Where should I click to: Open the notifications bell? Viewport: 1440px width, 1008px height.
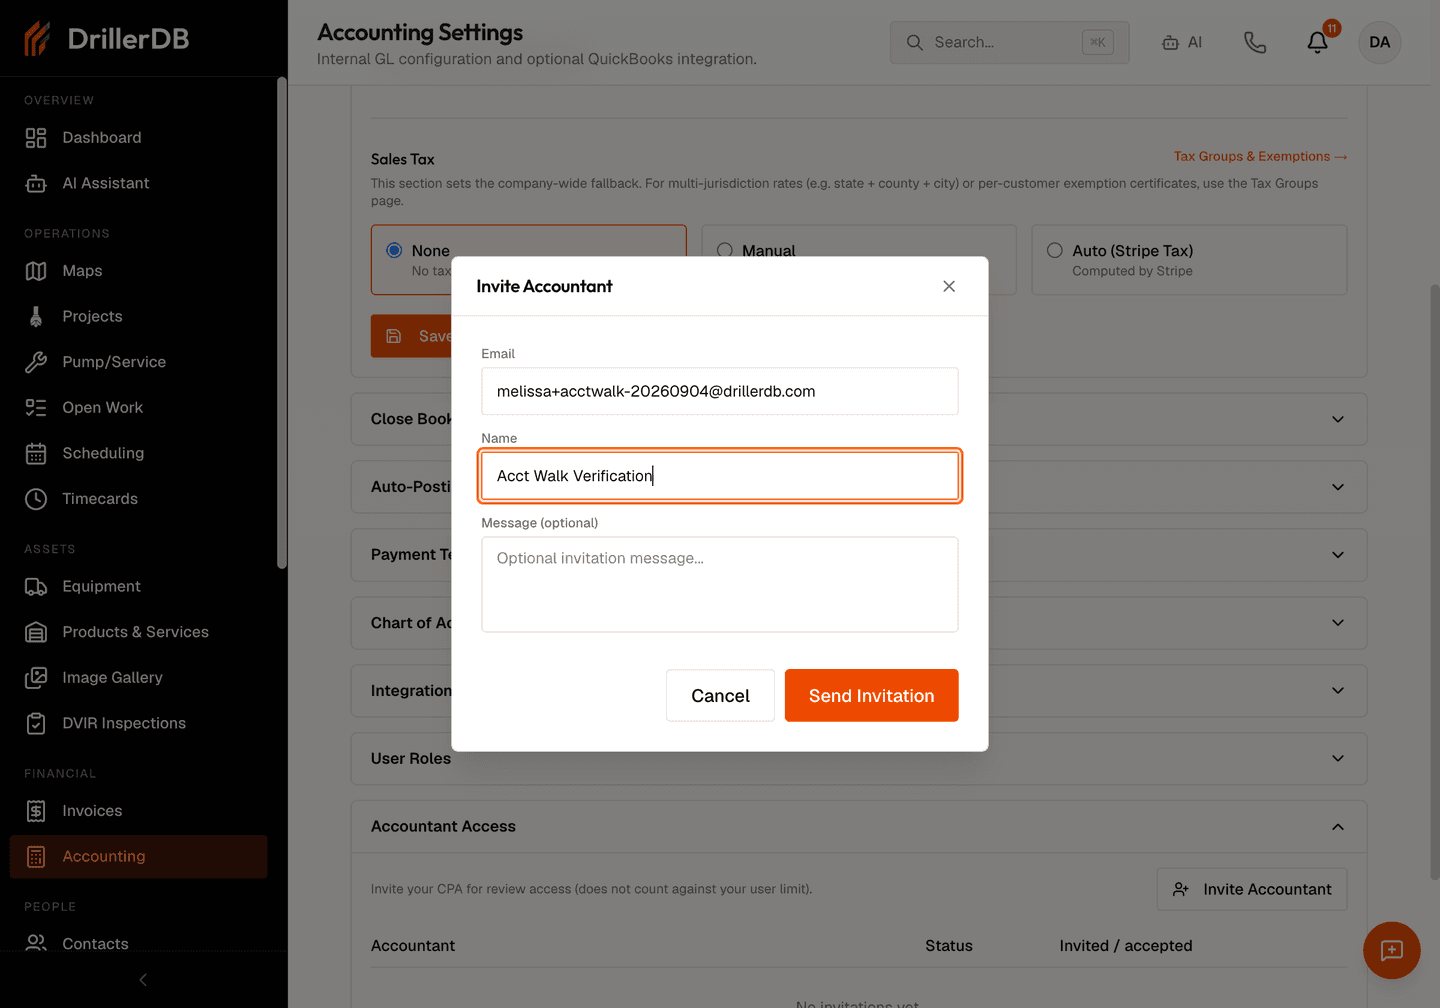coord(1318,42)
